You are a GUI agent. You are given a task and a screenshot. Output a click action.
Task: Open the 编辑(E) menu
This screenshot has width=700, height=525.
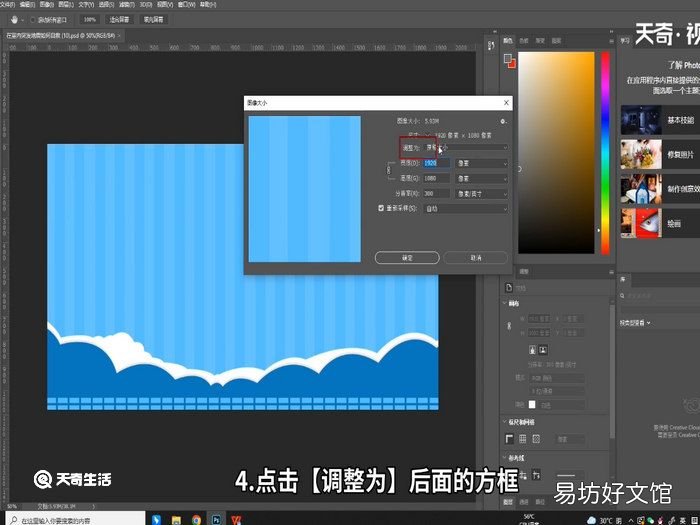(27, 4)
